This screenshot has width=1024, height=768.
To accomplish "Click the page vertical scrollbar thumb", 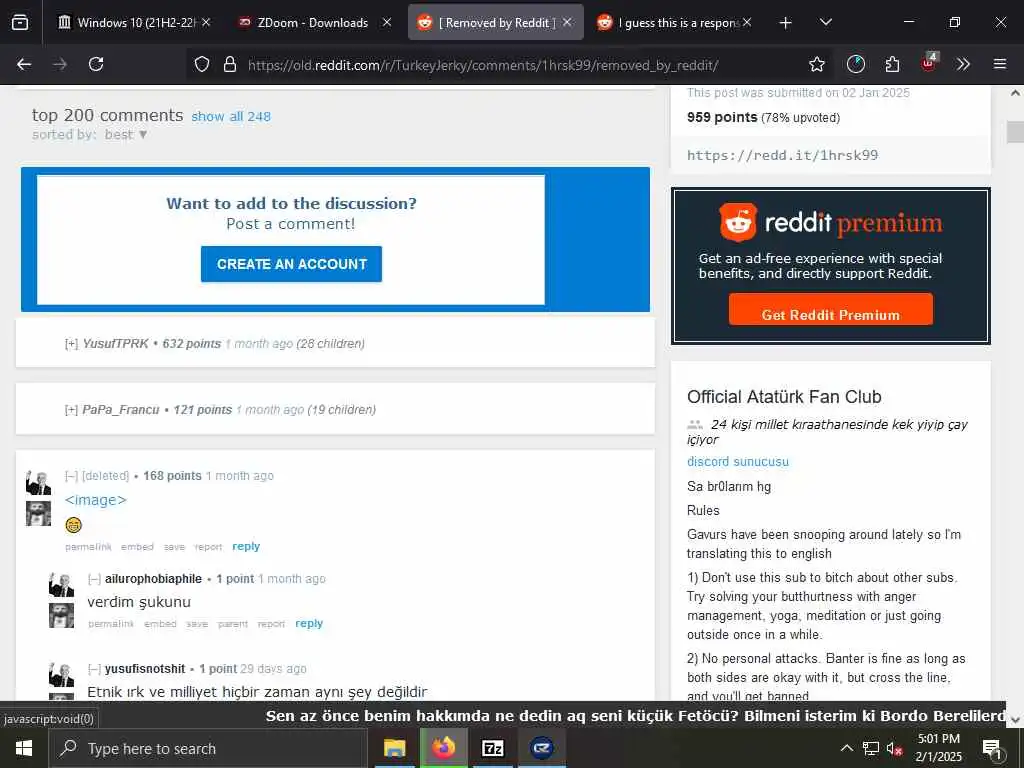I will pos(1015,131).
